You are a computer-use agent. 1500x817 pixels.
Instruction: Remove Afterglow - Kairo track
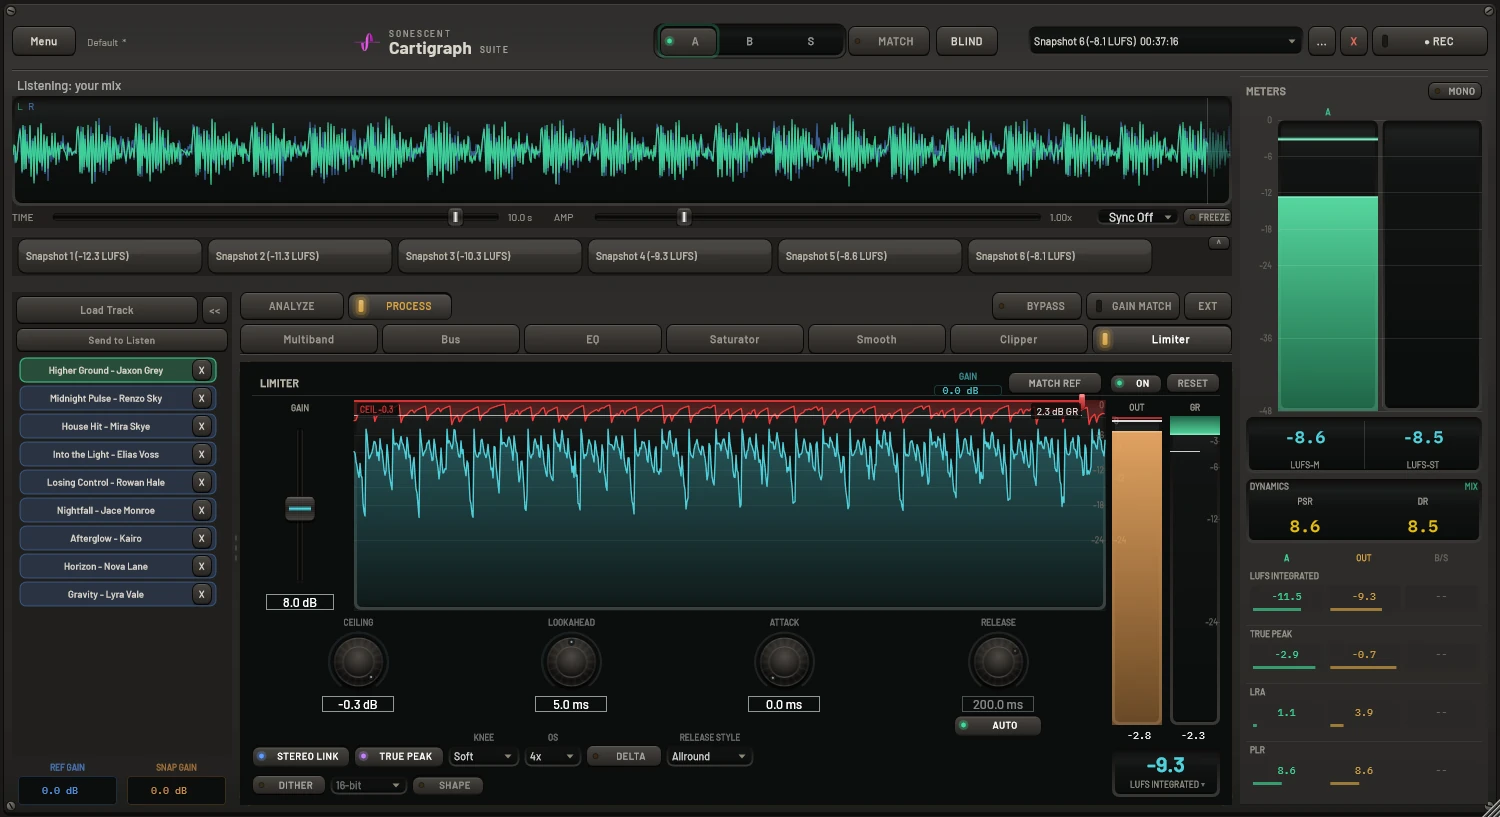[201, 538]
